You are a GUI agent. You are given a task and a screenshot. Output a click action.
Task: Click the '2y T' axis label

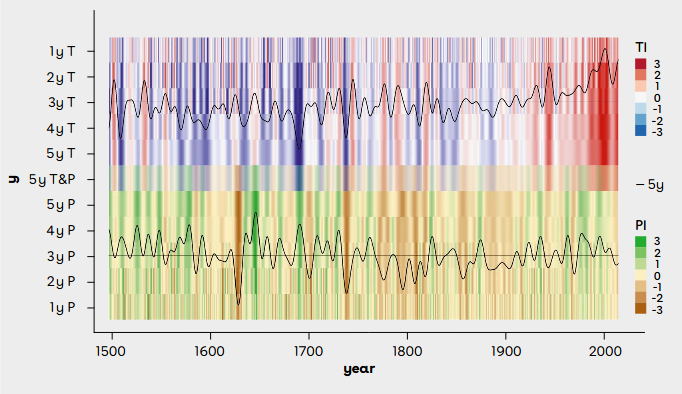coord(61,77)
